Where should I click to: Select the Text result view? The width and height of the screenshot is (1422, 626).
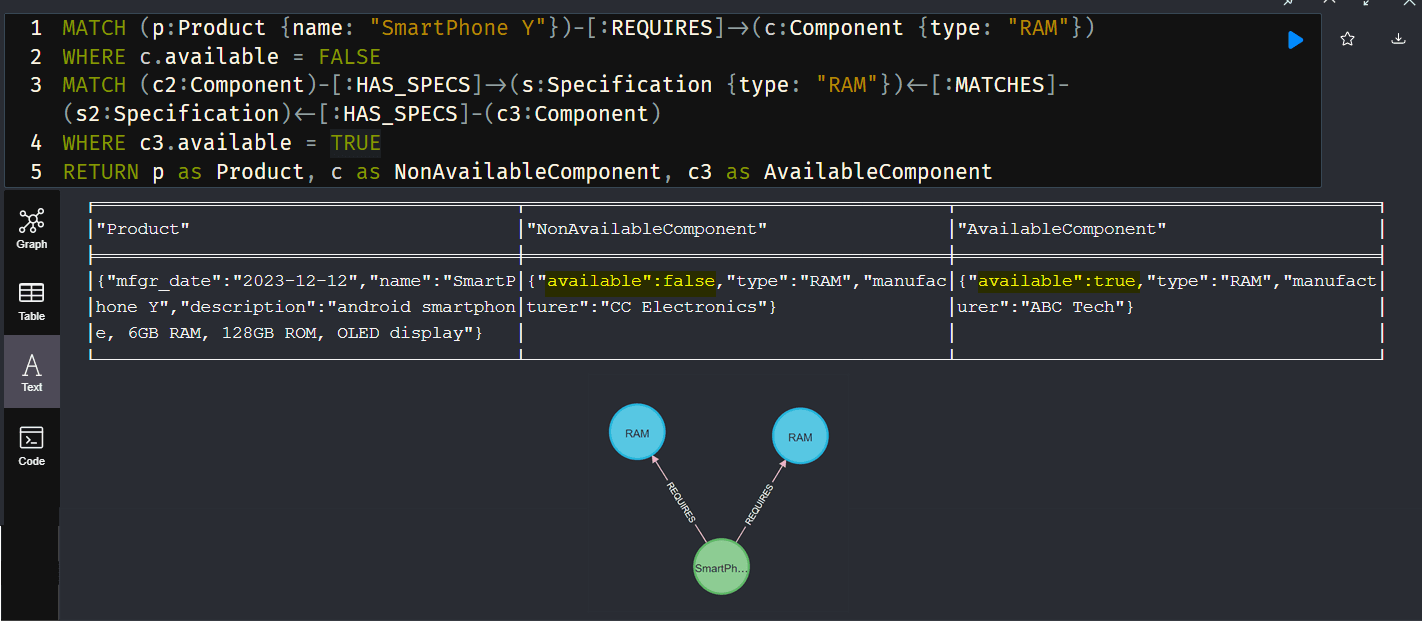pyautogui.click(x=32, y=371)
